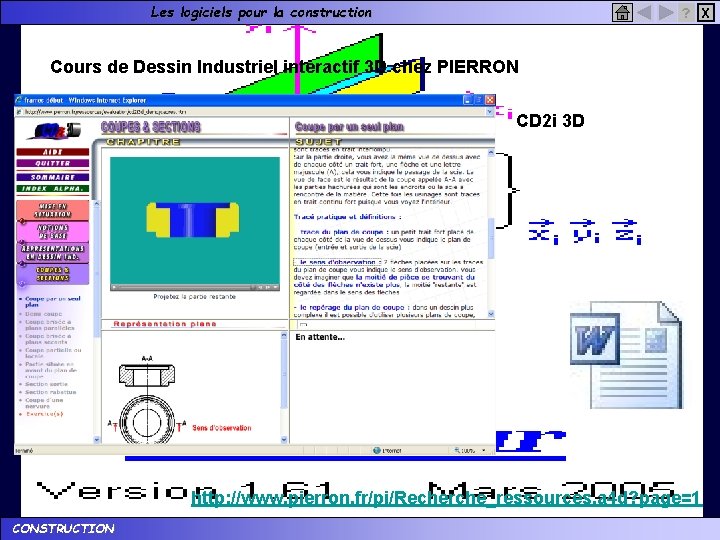Image resolution: width=720 pixels, height=540 pixels.
Task: Click the SUJET text scrollbar thumb
Action: point(491,238)
